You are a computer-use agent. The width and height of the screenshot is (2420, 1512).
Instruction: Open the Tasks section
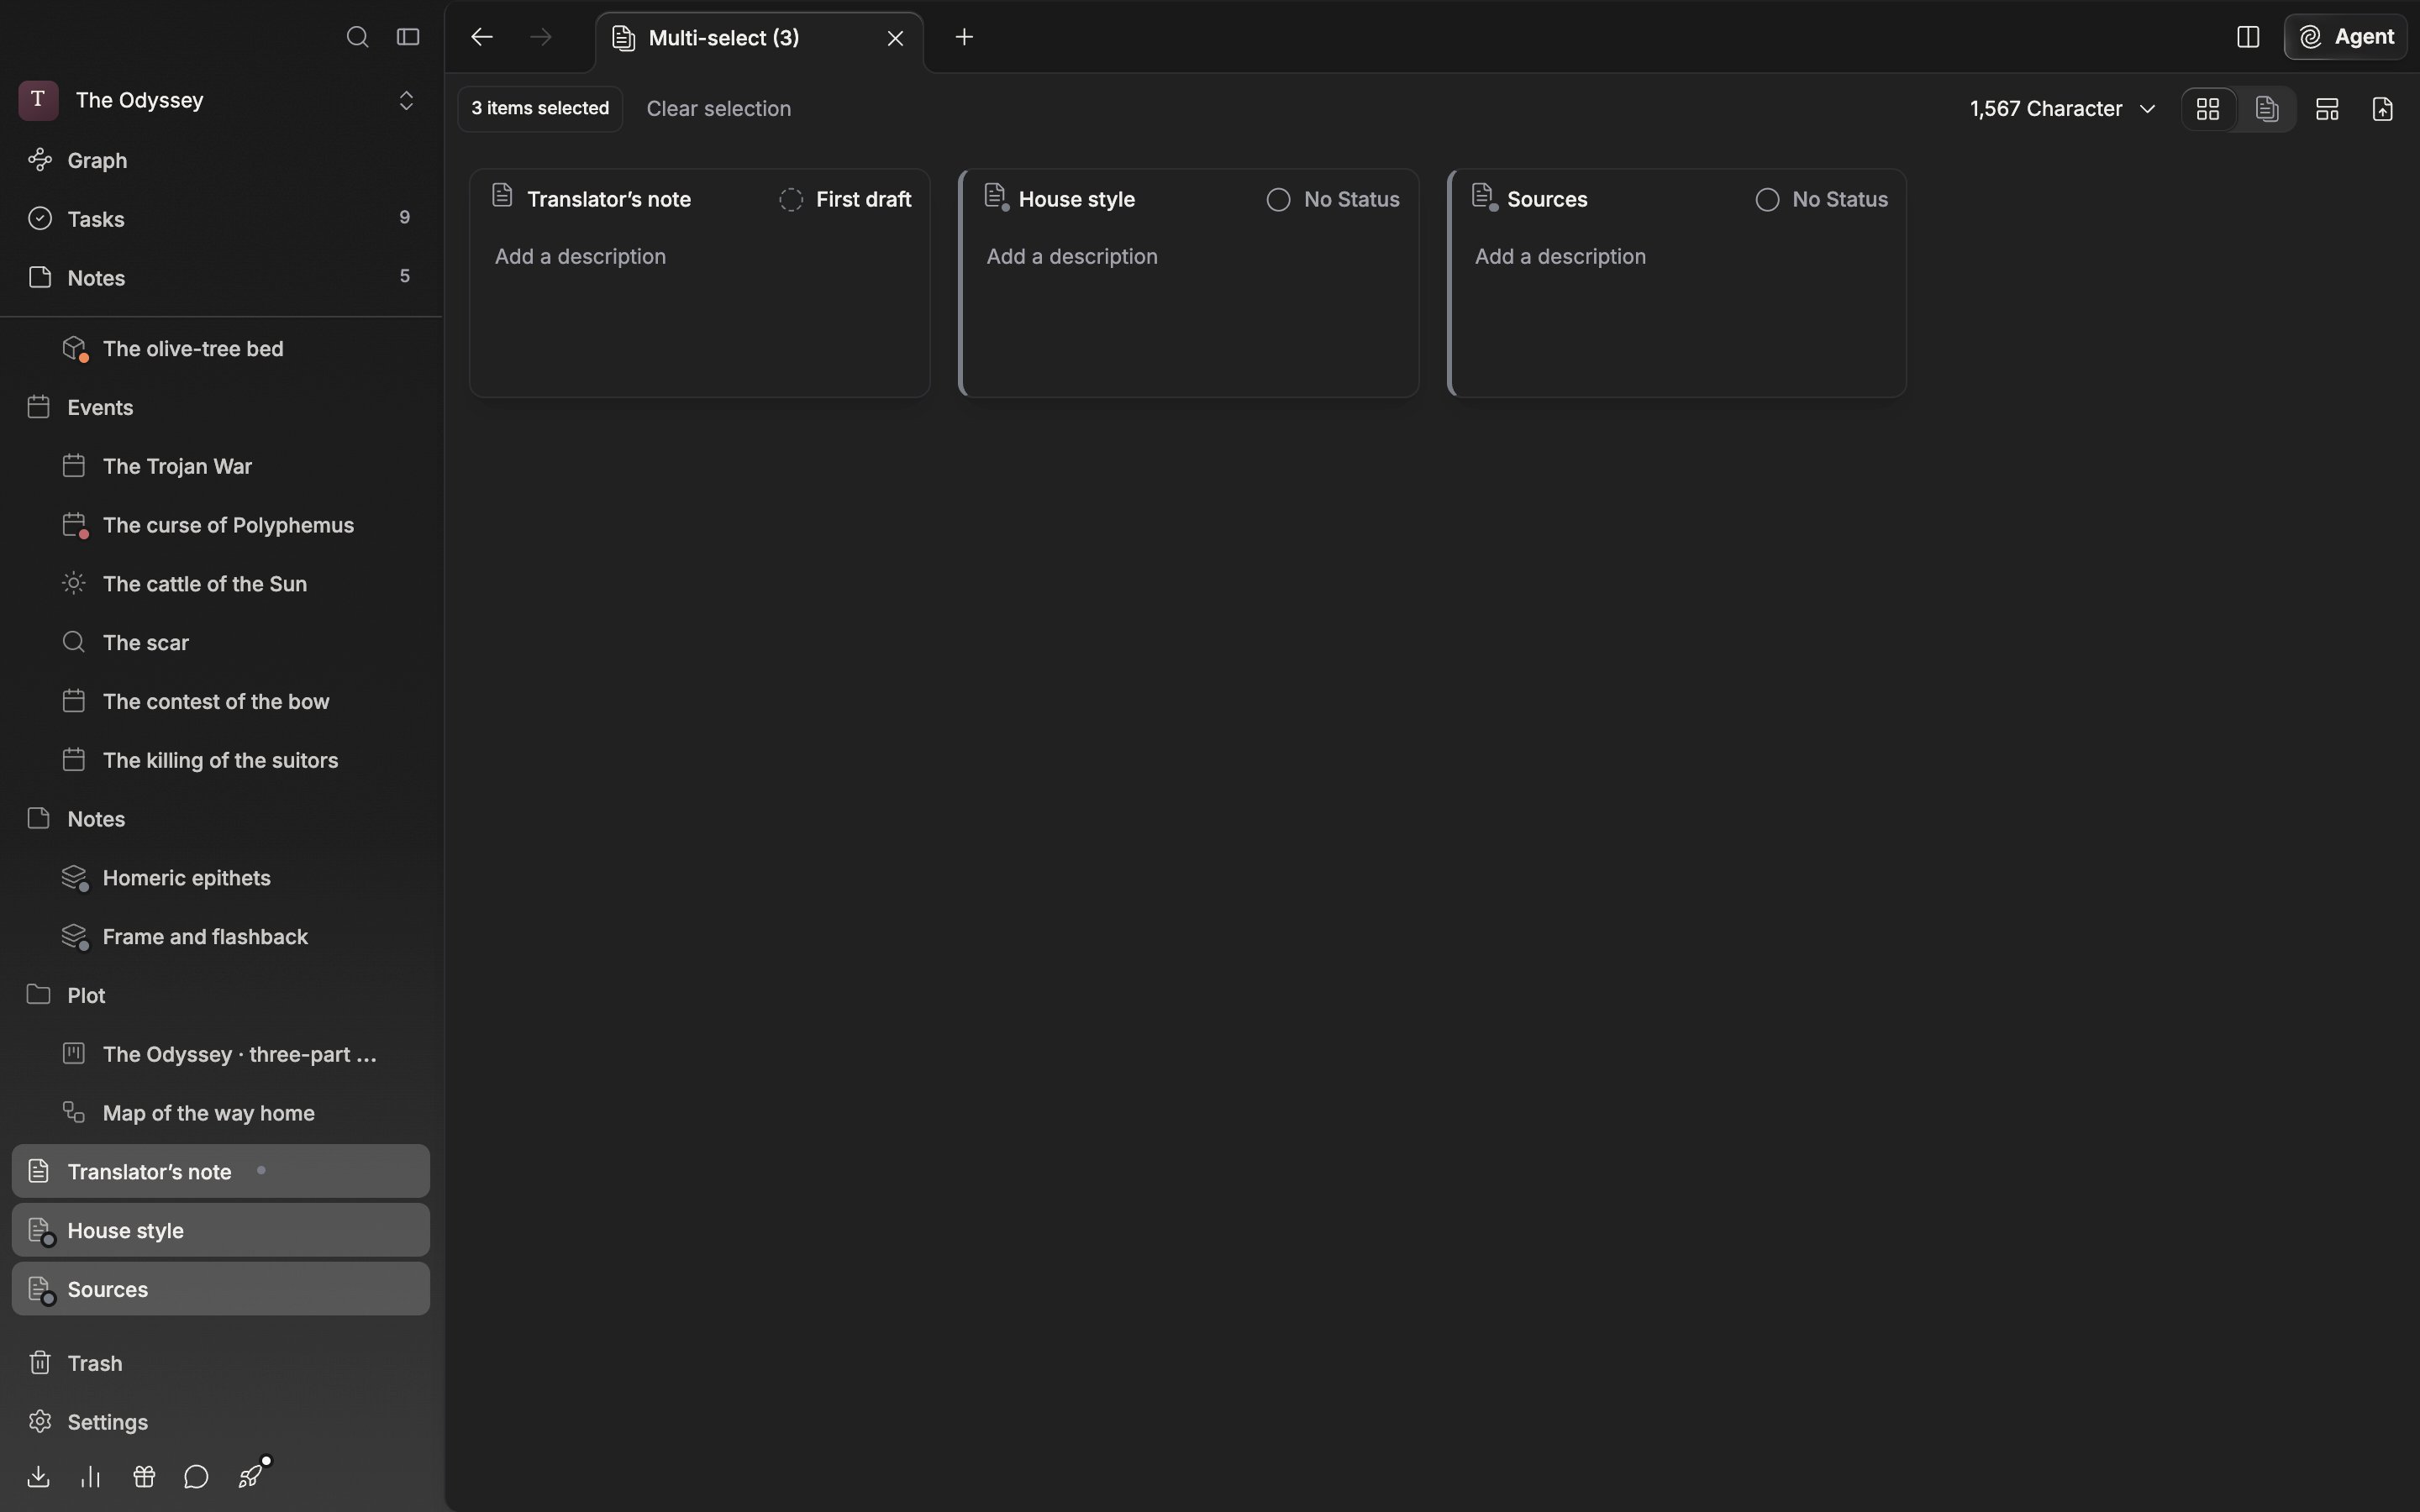(220, 219)
